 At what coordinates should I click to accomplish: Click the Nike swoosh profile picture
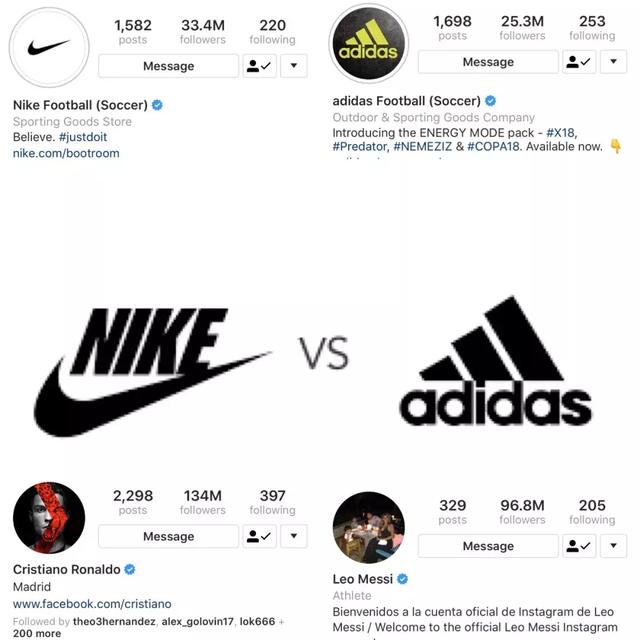pyautogui.click(x=49, y=47)
